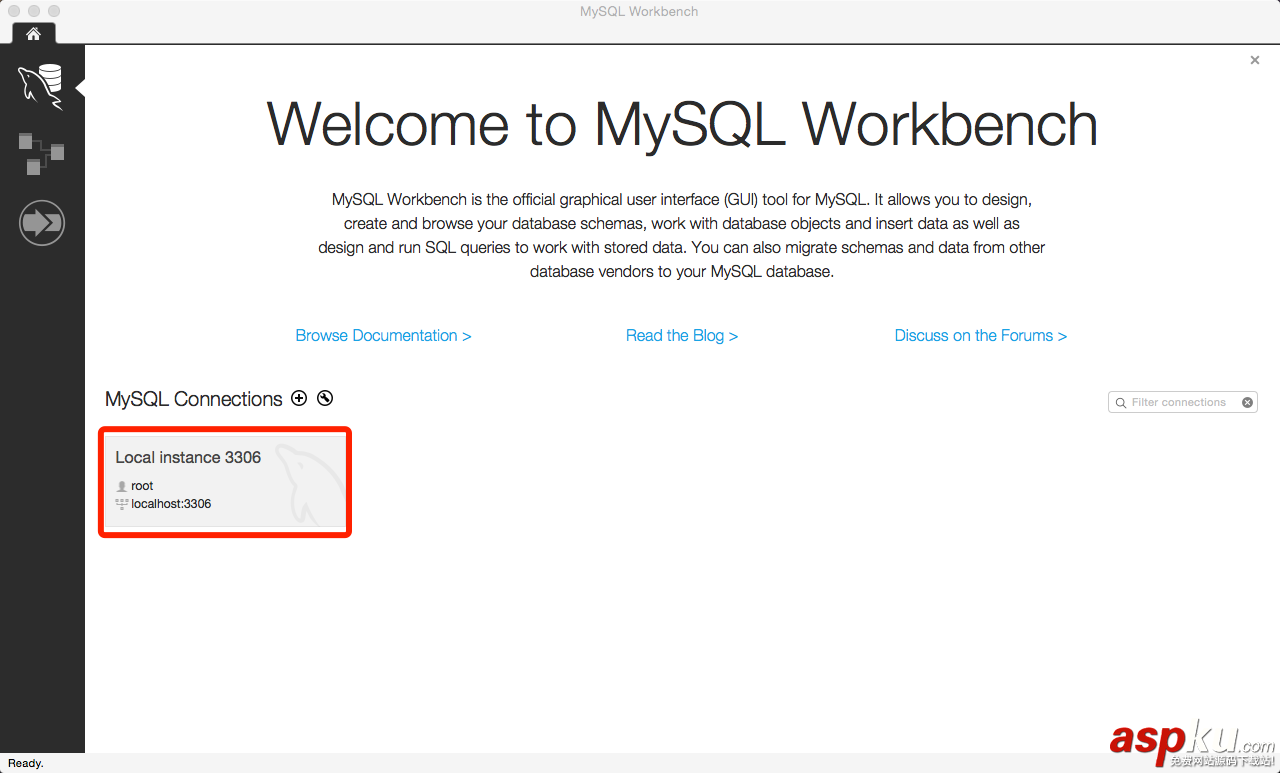Screen dimensions: 1280x773
Task: Dismiss the welcome panel with the top-right x
Action: 1255,60
